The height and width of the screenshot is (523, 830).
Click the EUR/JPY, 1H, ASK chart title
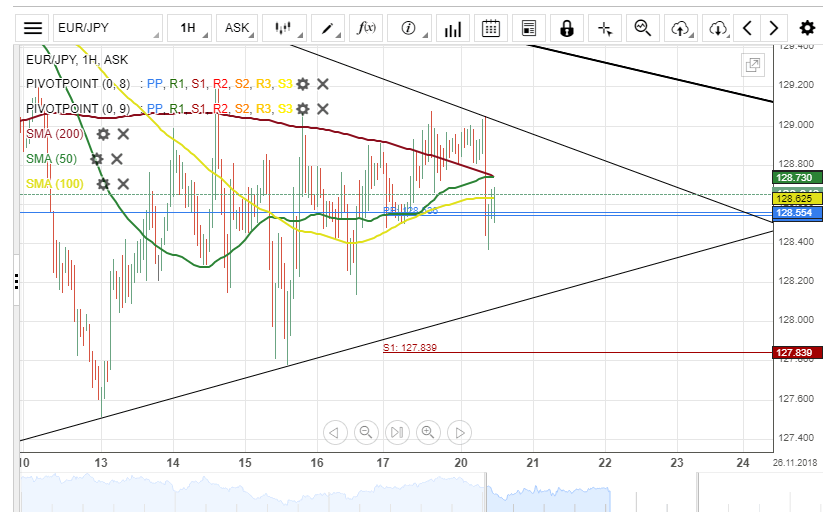[x=77, y=60]
